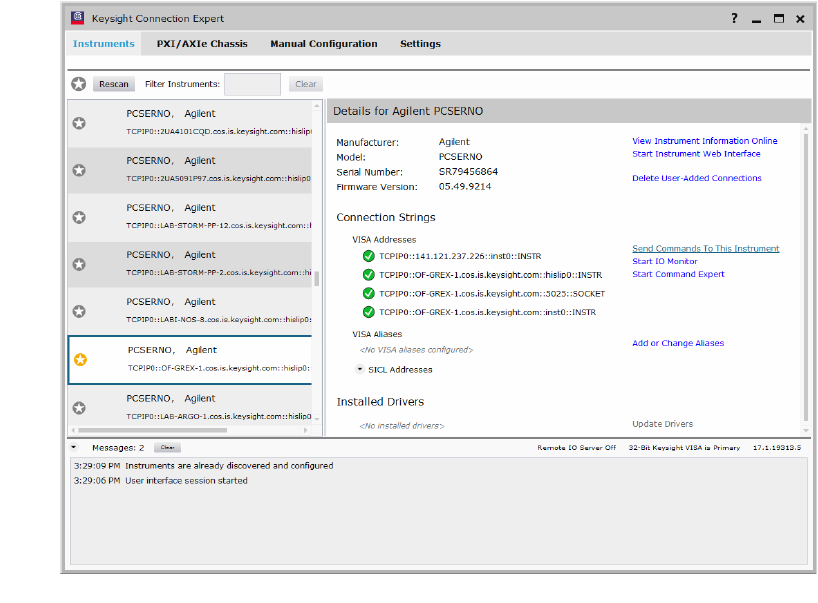Click the Rescan button
This screenshot has height=603, width=818.
click(x=114, y=84)
